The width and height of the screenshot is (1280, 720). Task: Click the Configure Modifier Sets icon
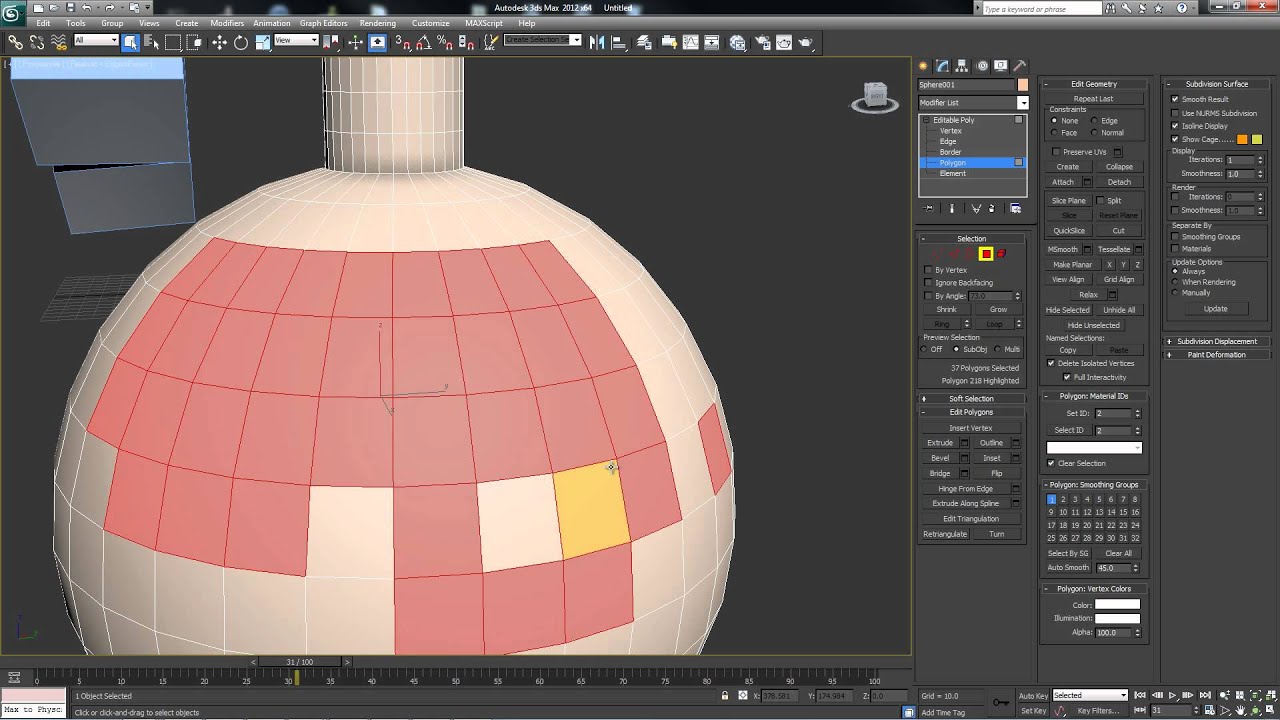coord(1015,208)
